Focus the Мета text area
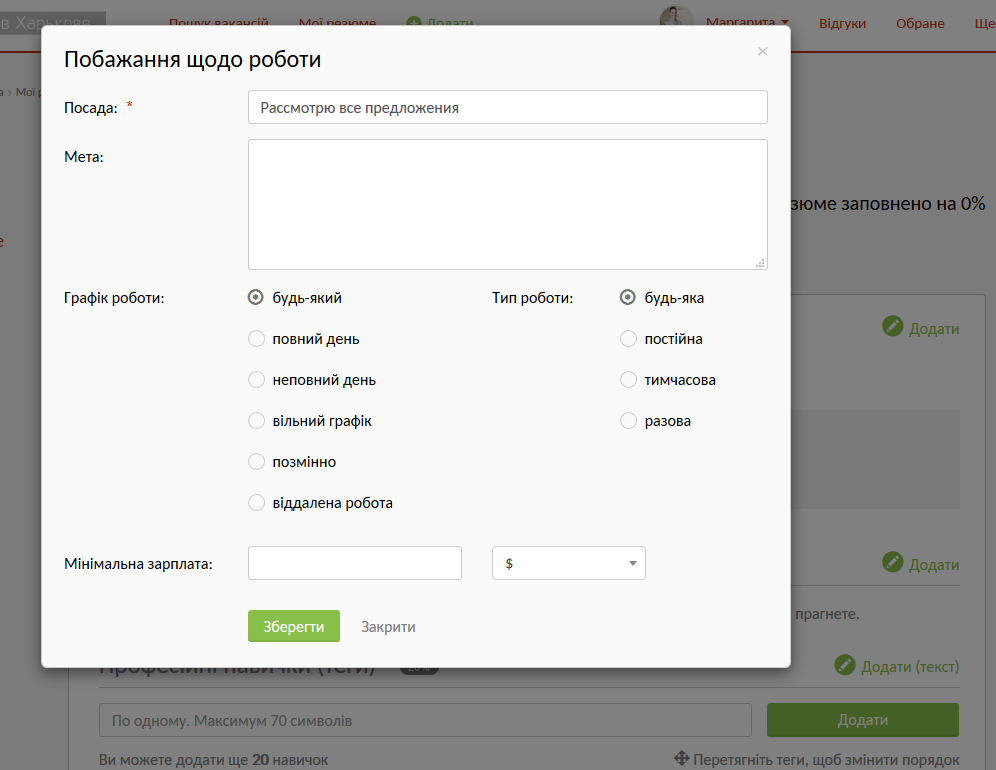The height and width of the screenshot is (770, 996). pyautogui.click(x=507, y=204)
